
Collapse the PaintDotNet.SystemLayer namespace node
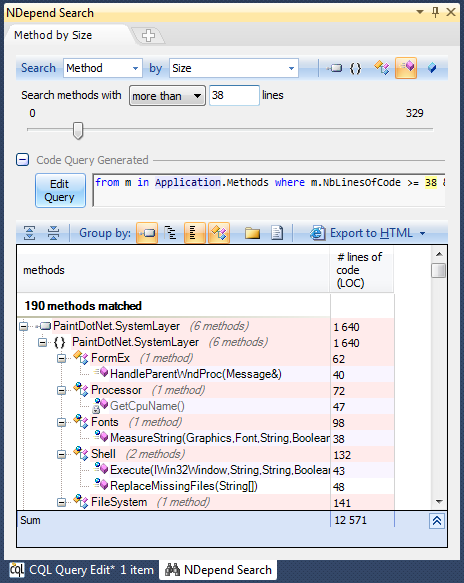click(42, 342)
